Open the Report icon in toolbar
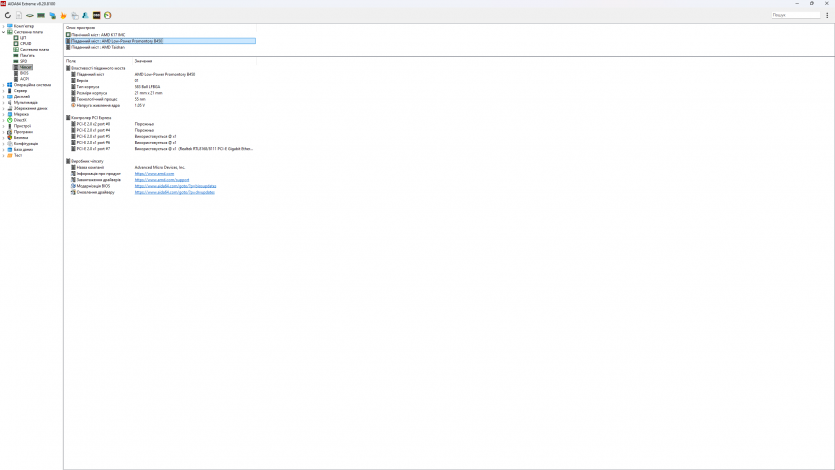This screenshot has height=470, width=835. (x=19, y=15)
